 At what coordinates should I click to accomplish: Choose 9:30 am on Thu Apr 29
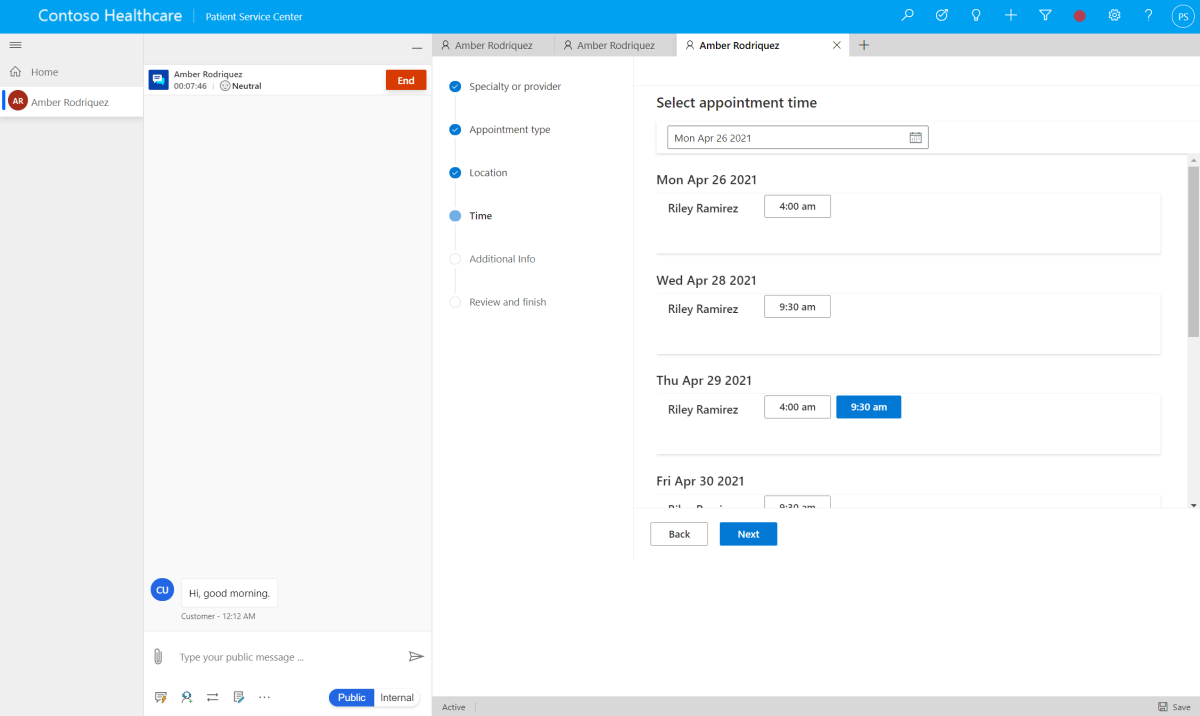(x=868, y=407)
